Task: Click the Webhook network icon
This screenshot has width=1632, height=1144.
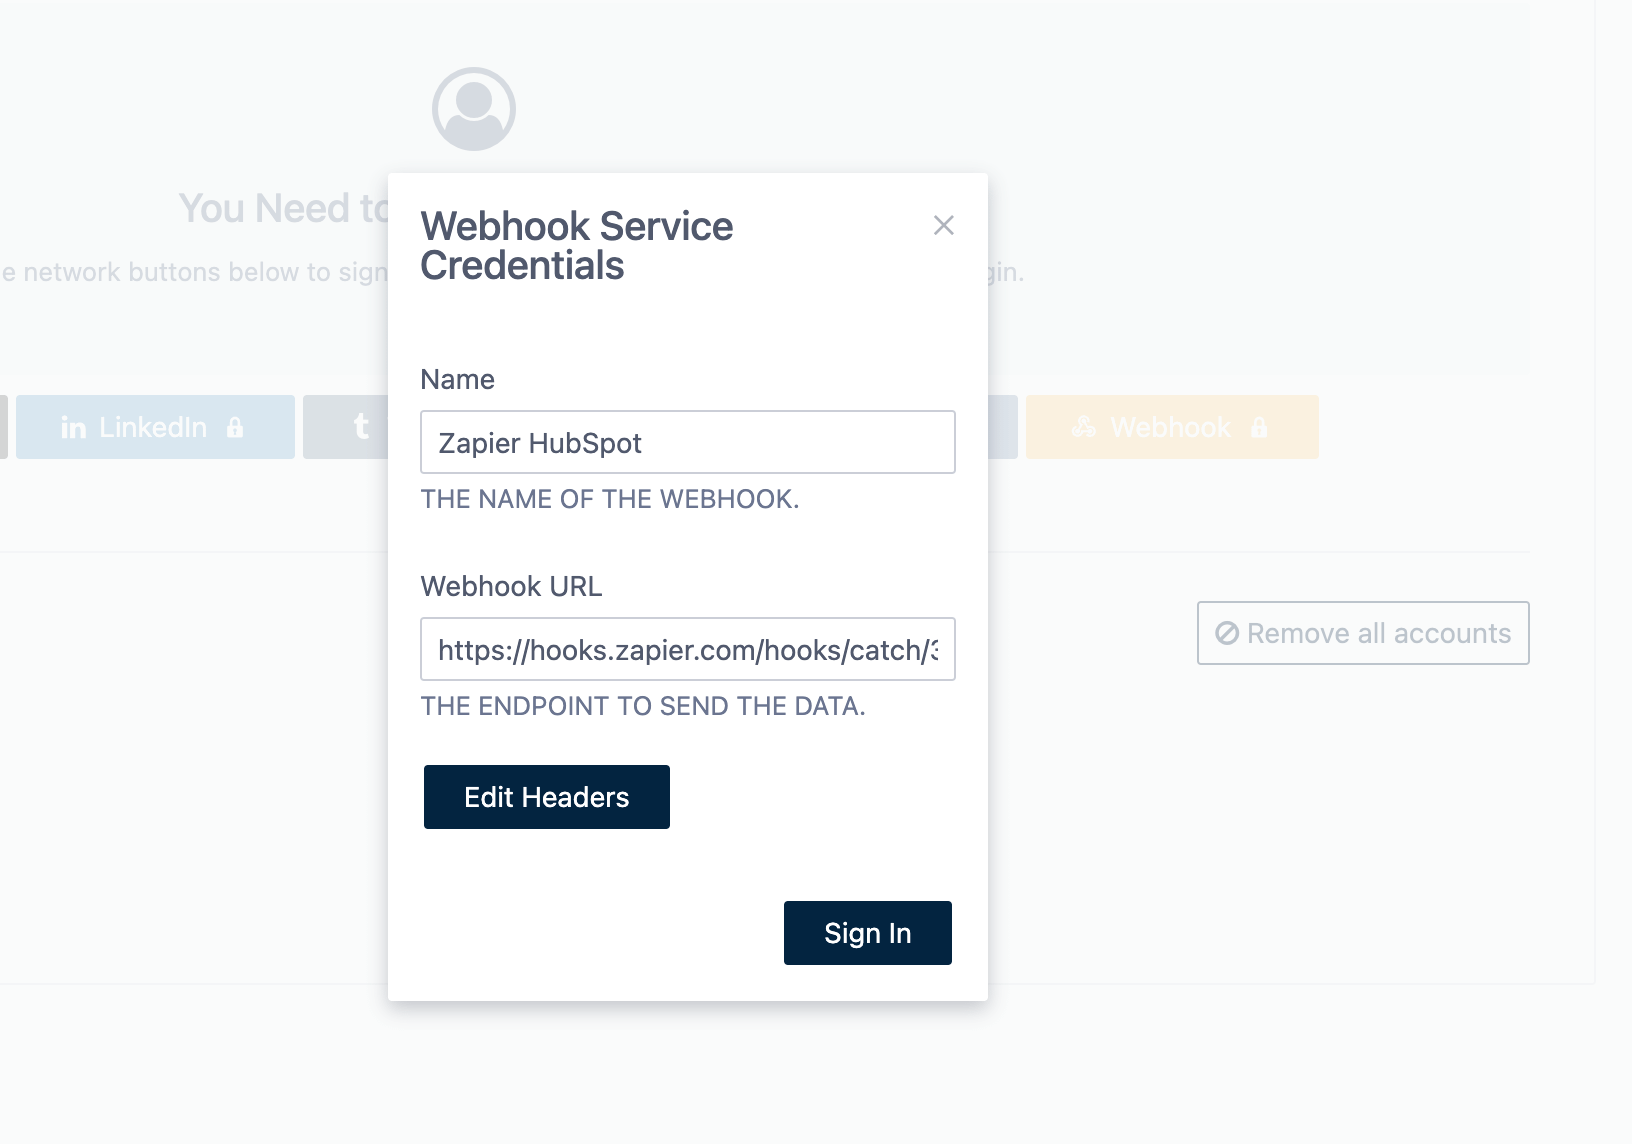Action: [x=1084, y=428]
